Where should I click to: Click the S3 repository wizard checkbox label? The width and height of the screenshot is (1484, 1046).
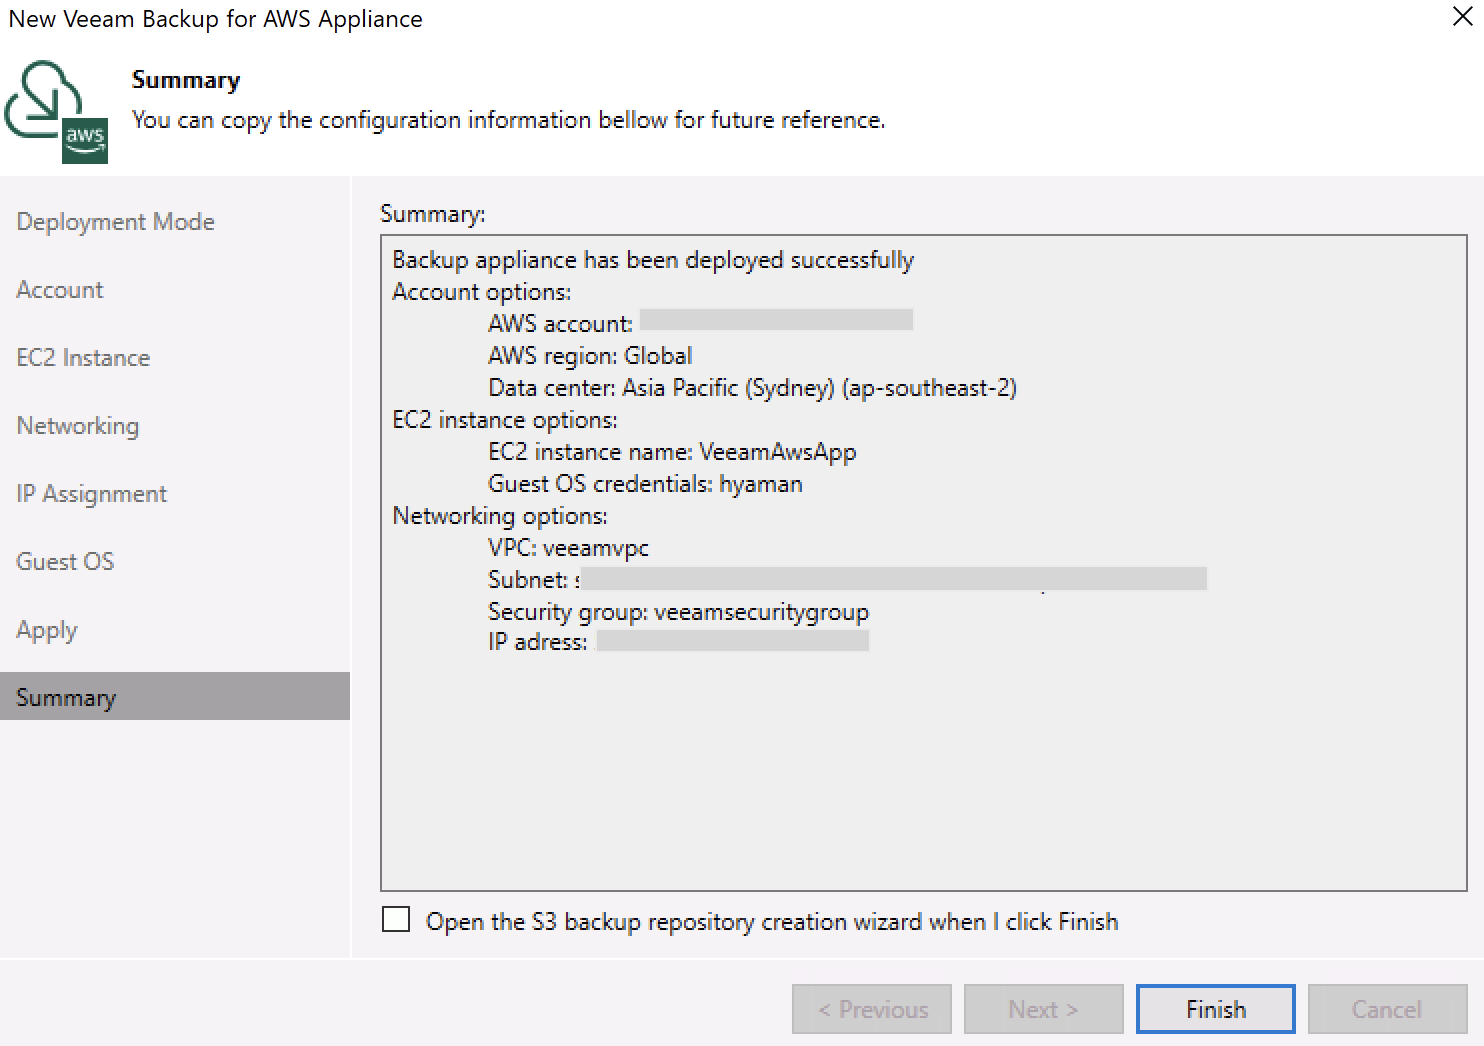(771, 922)
